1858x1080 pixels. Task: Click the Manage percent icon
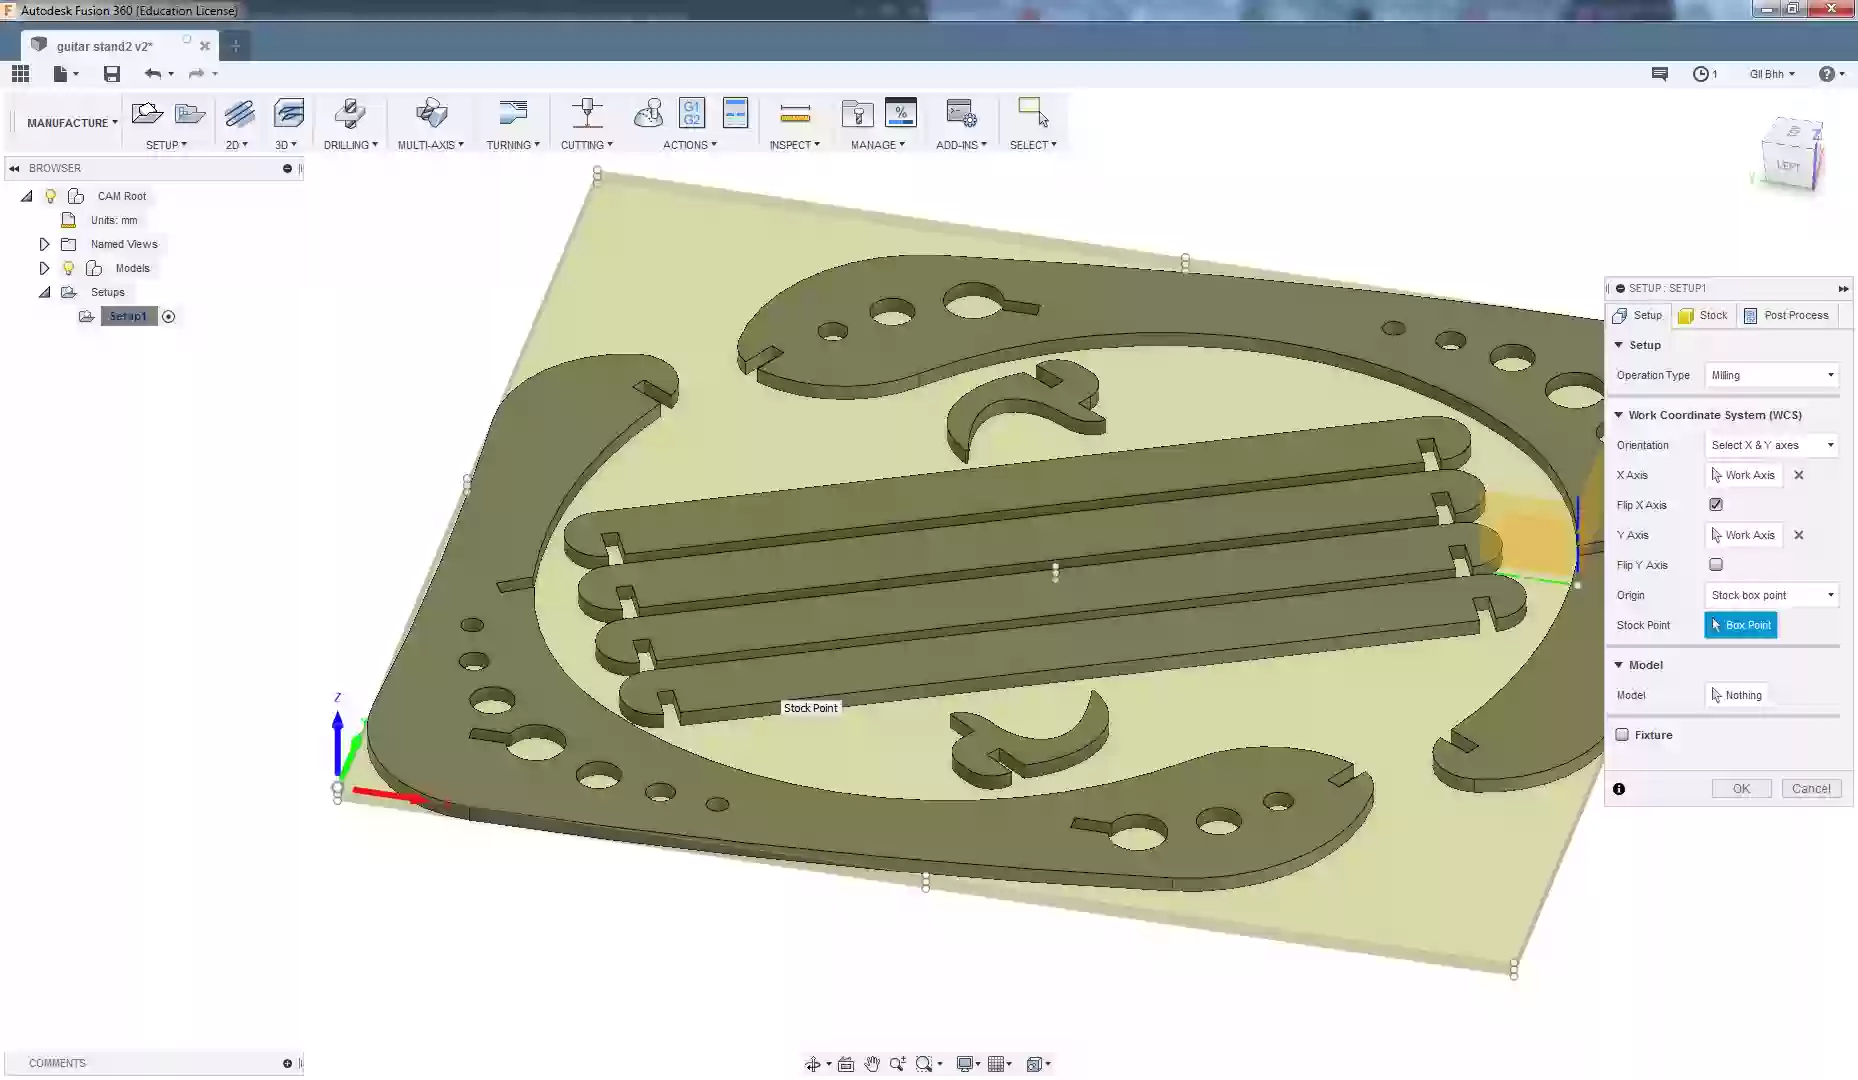pyautogui.click(x=900, y=114)
